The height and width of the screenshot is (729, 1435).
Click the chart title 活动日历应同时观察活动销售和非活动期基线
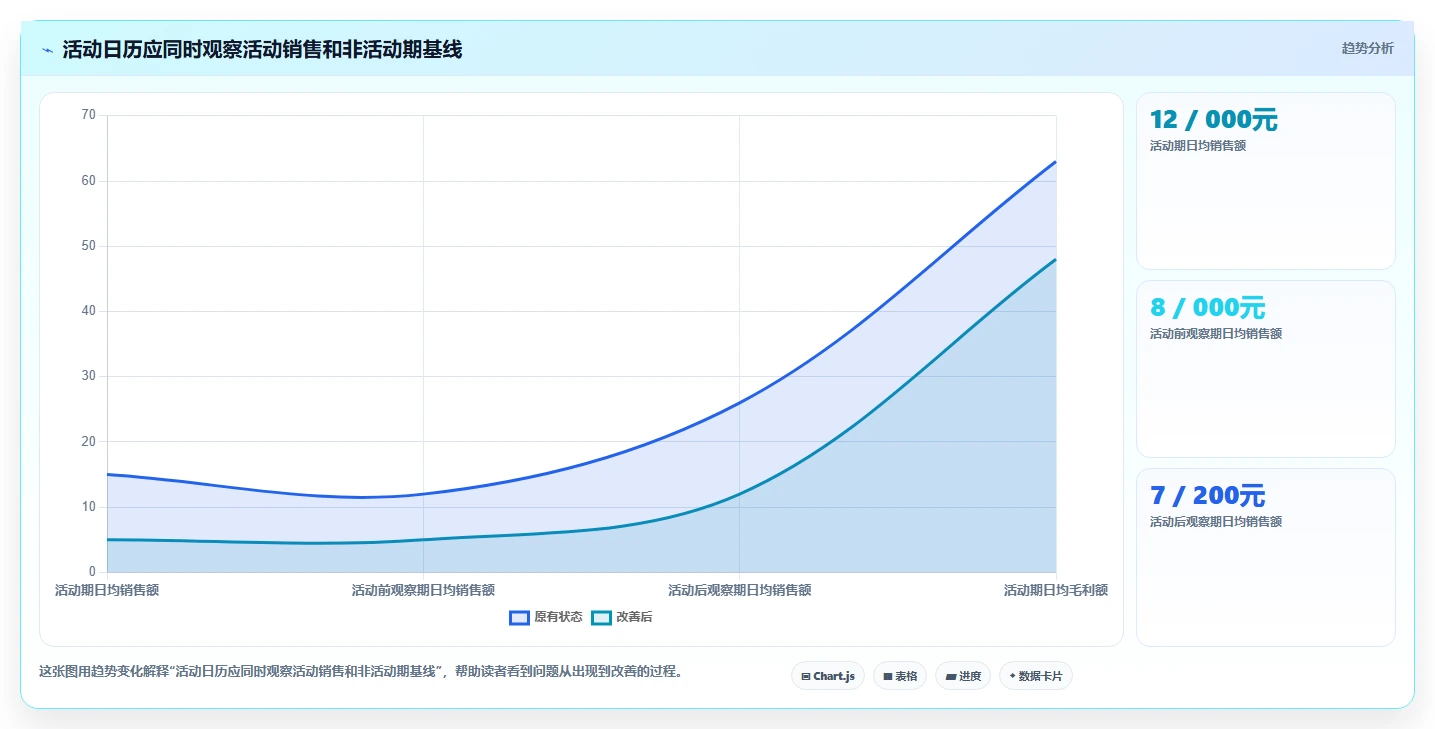tap(262, 50)
